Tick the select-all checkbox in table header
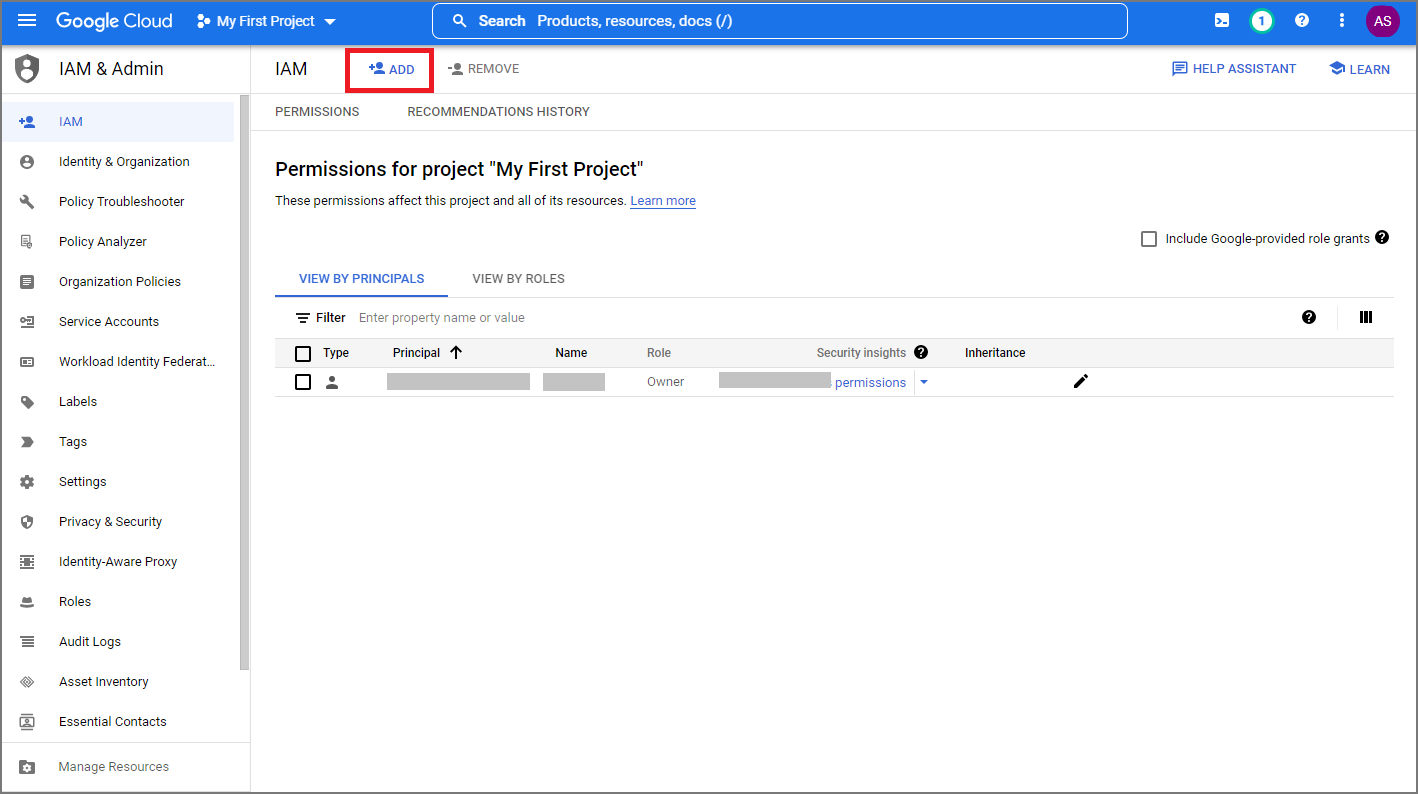The height and width of the screenshot is (794, 1418). pyautogui.click(x=303, y=353)
